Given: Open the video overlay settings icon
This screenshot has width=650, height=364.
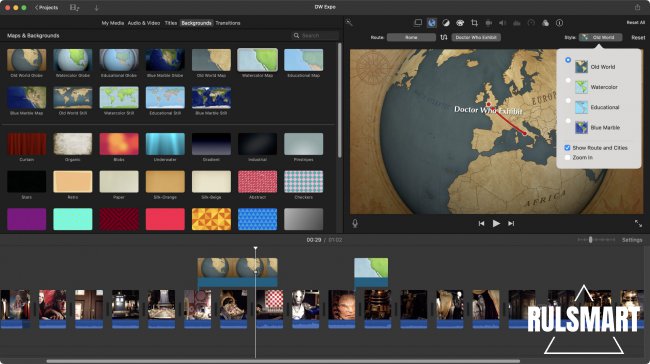Looking at the screenshot, I should point(418,23).
